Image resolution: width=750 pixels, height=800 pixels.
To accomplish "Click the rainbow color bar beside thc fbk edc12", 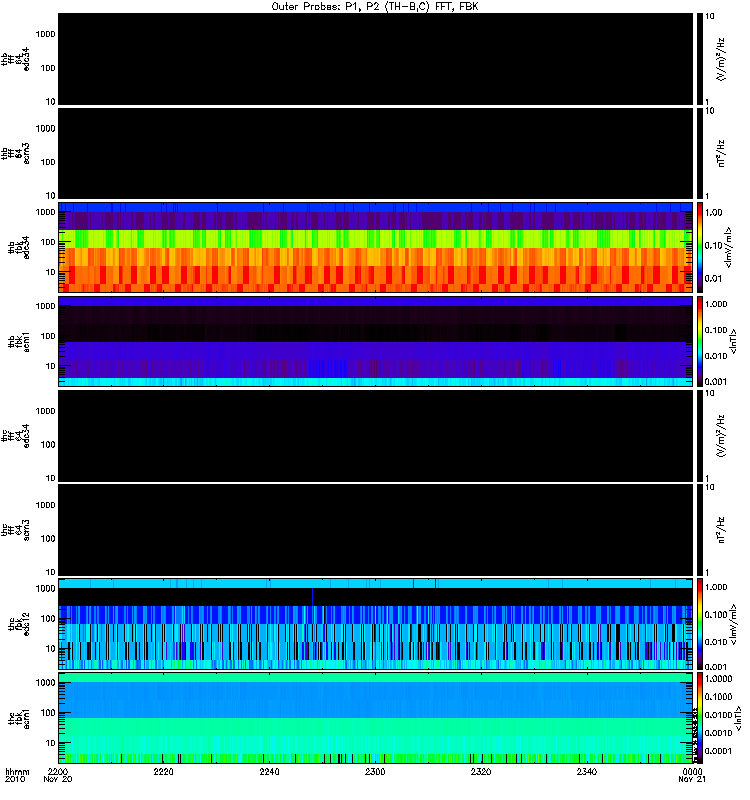I will (699, 624).
